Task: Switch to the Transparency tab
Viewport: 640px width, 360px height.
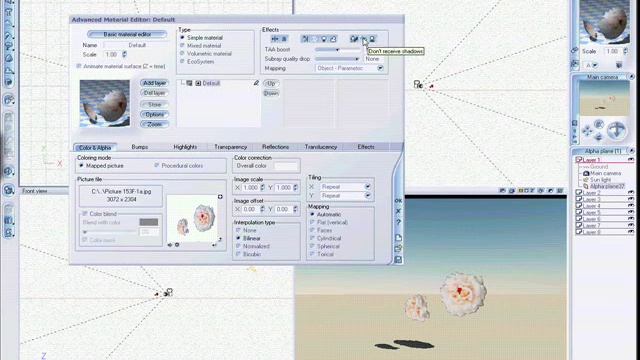Action: [231, 147]
